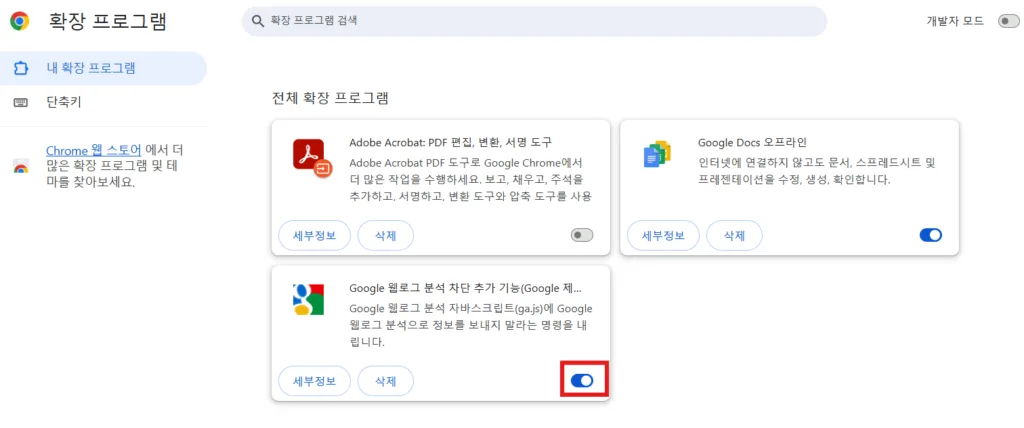Screen dimensions: 1024x428
Task: Click the Chrome Web Store rainbow icon
Action: coord(21,167)
